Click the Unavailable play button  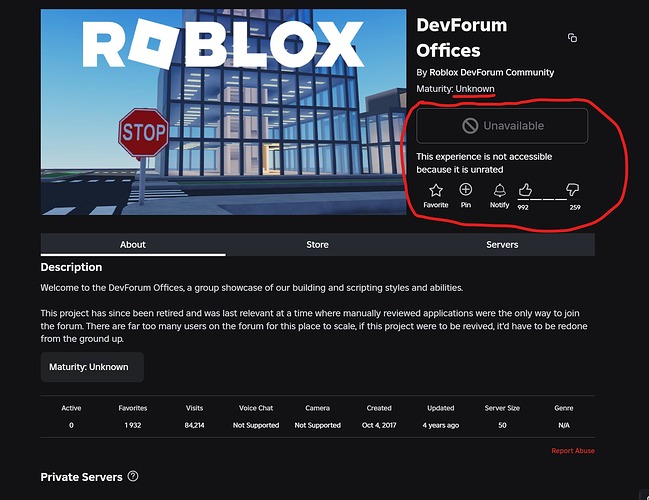click(502, 126)
